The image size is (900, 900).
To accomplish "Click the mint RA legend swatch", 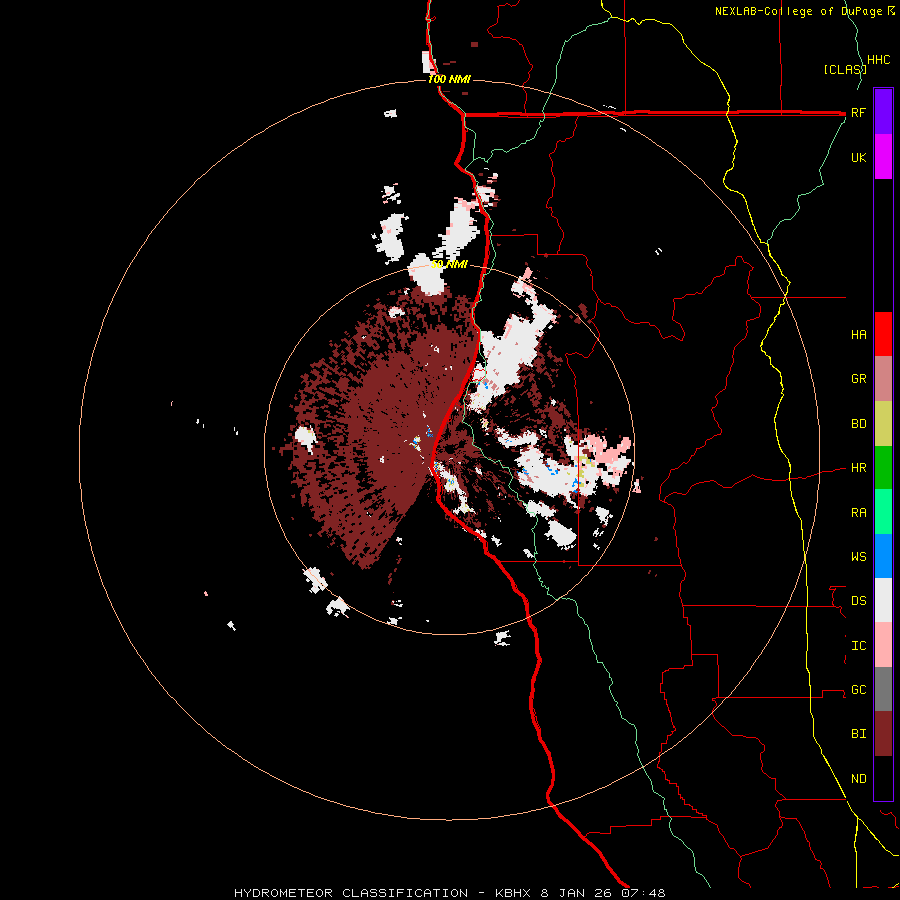I will coord(883,512).
